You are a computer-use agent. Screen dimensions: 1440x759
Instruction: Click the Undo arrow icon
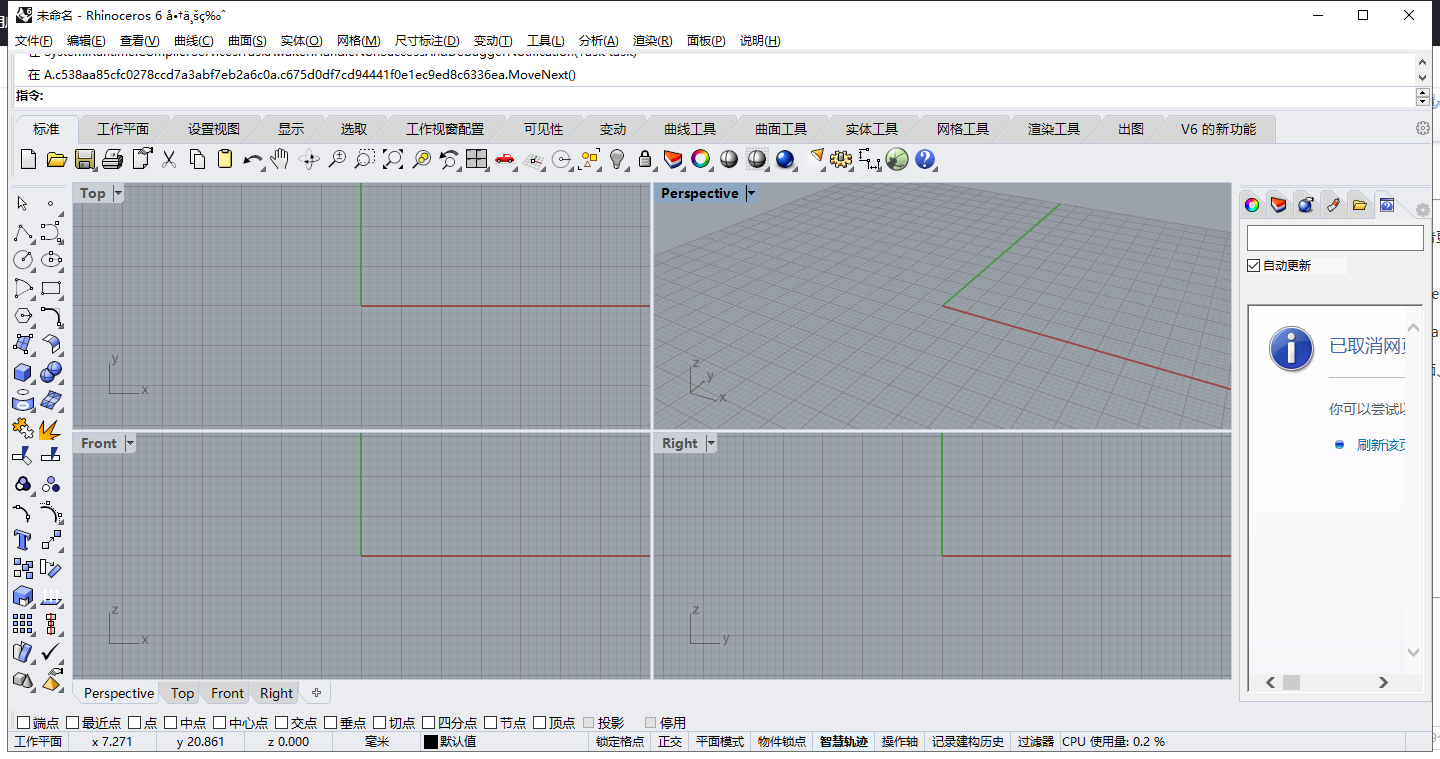(253, 159)
